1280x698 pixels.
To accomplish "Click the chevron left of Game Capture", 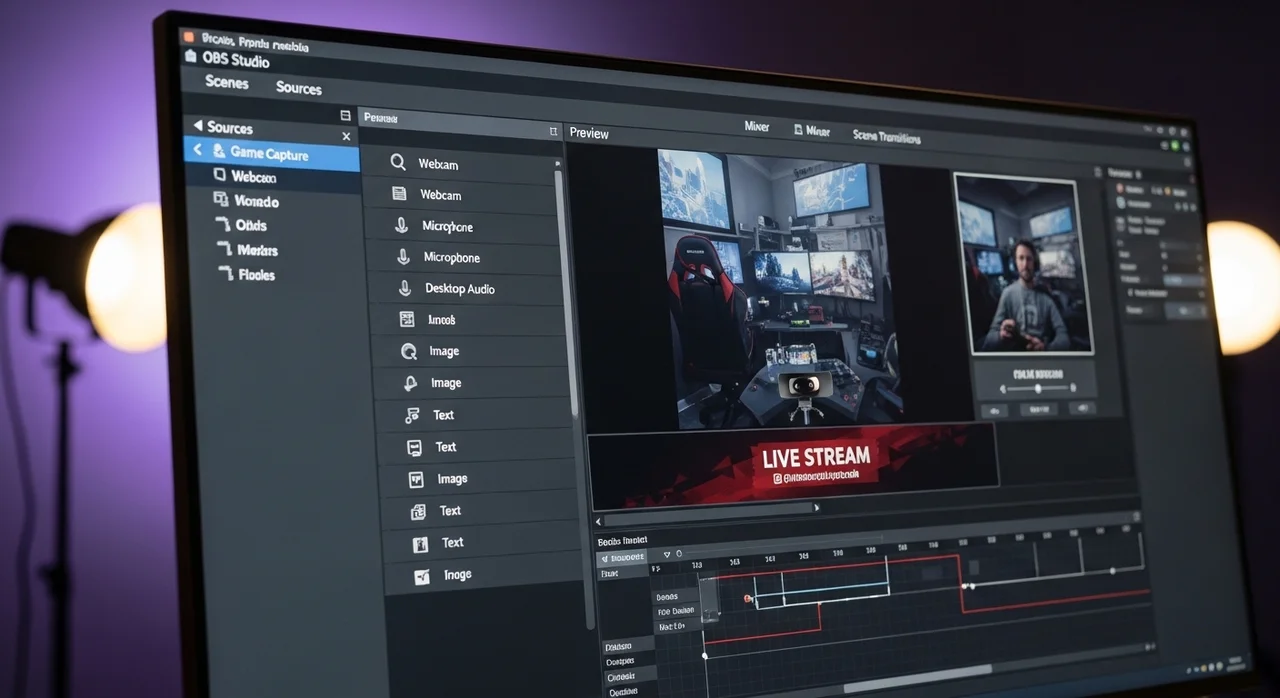I will [197, 151].
